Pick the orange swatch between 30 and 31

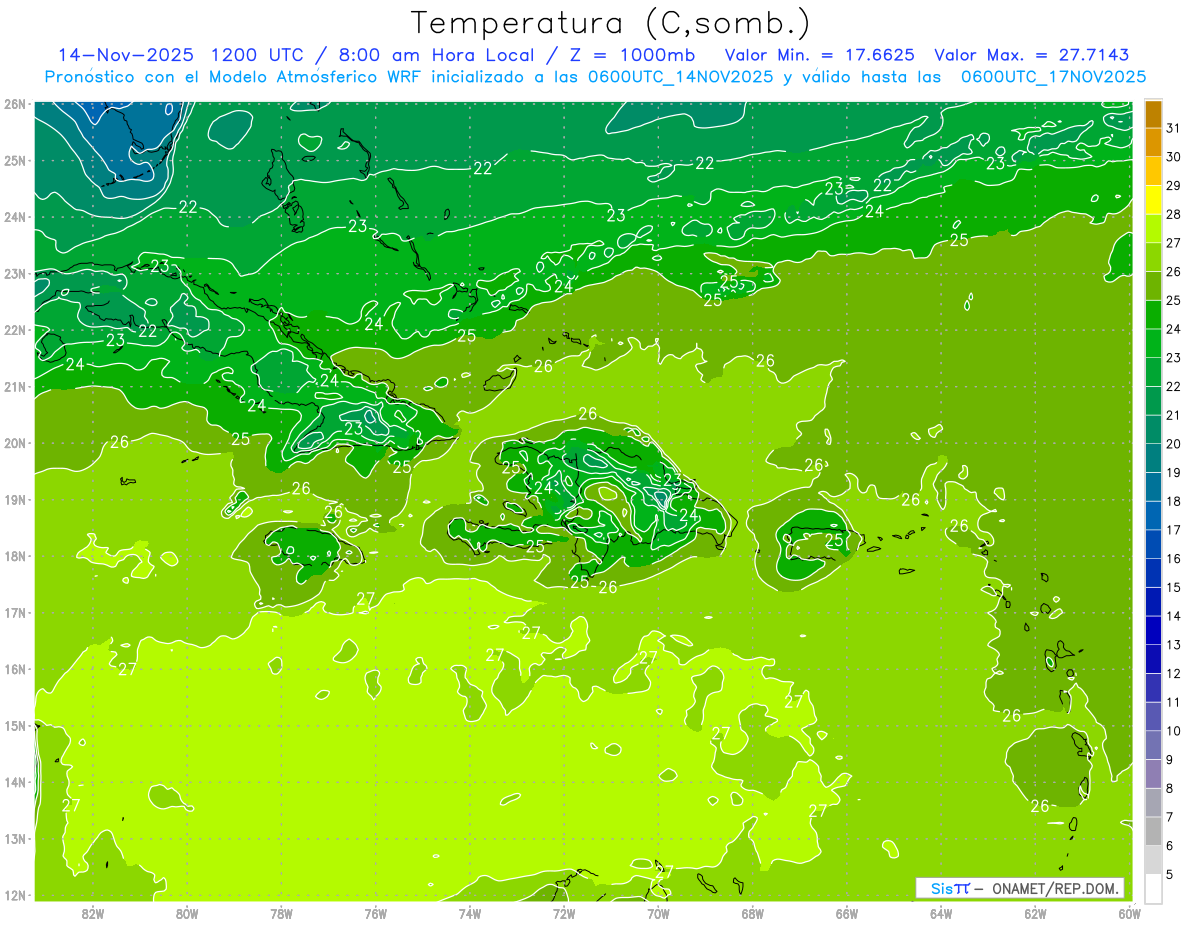coord(1153,142)
